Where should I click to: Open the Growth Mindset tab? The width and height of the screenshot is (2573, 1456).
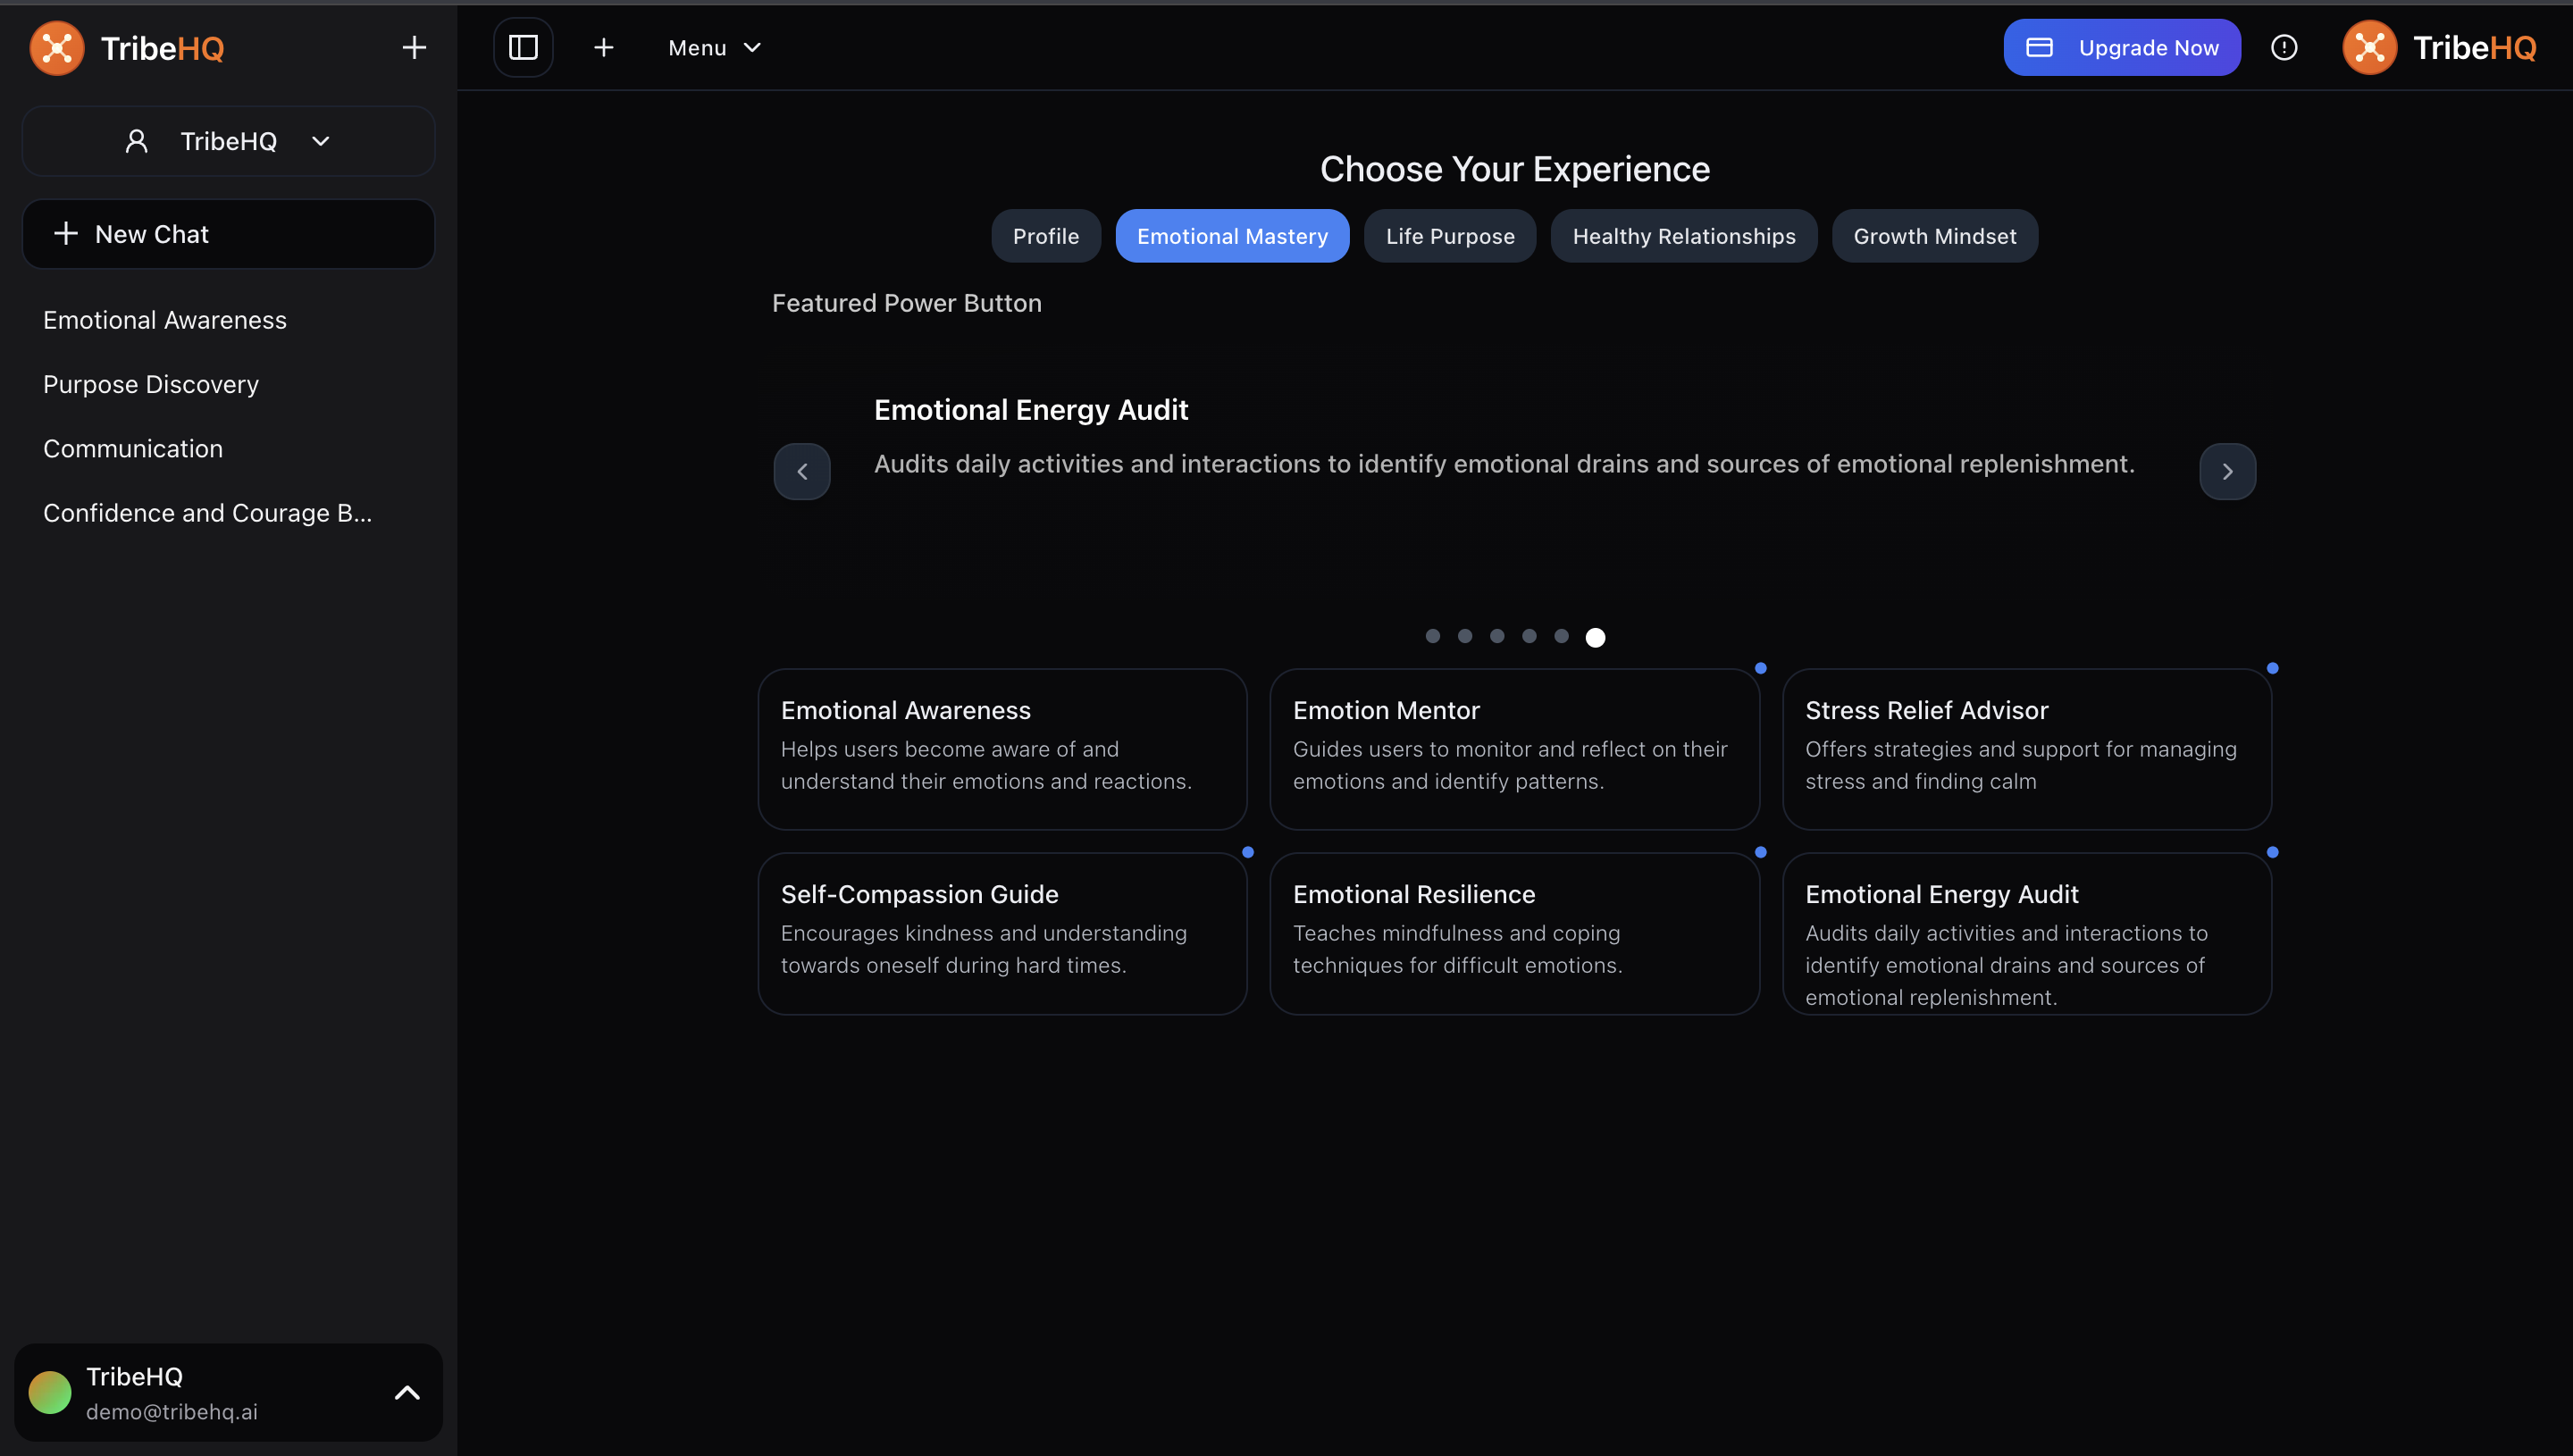(1934, 236)
